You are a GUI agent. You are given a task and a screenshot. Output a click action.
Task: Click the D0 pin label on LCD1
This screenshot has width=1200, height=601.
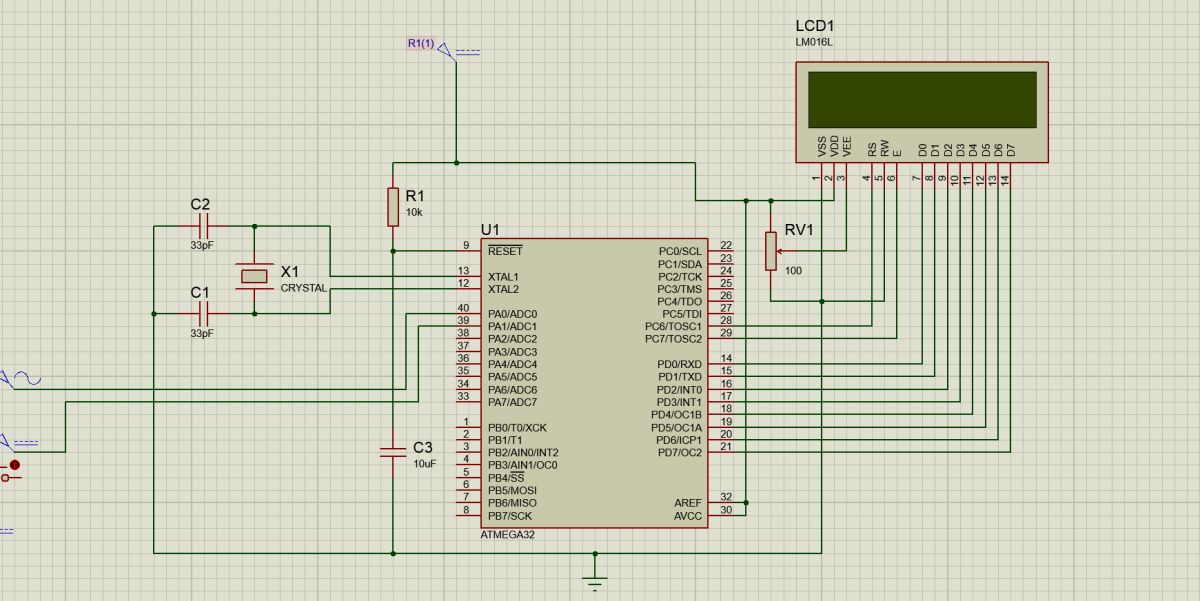click(x=922, y=150)
